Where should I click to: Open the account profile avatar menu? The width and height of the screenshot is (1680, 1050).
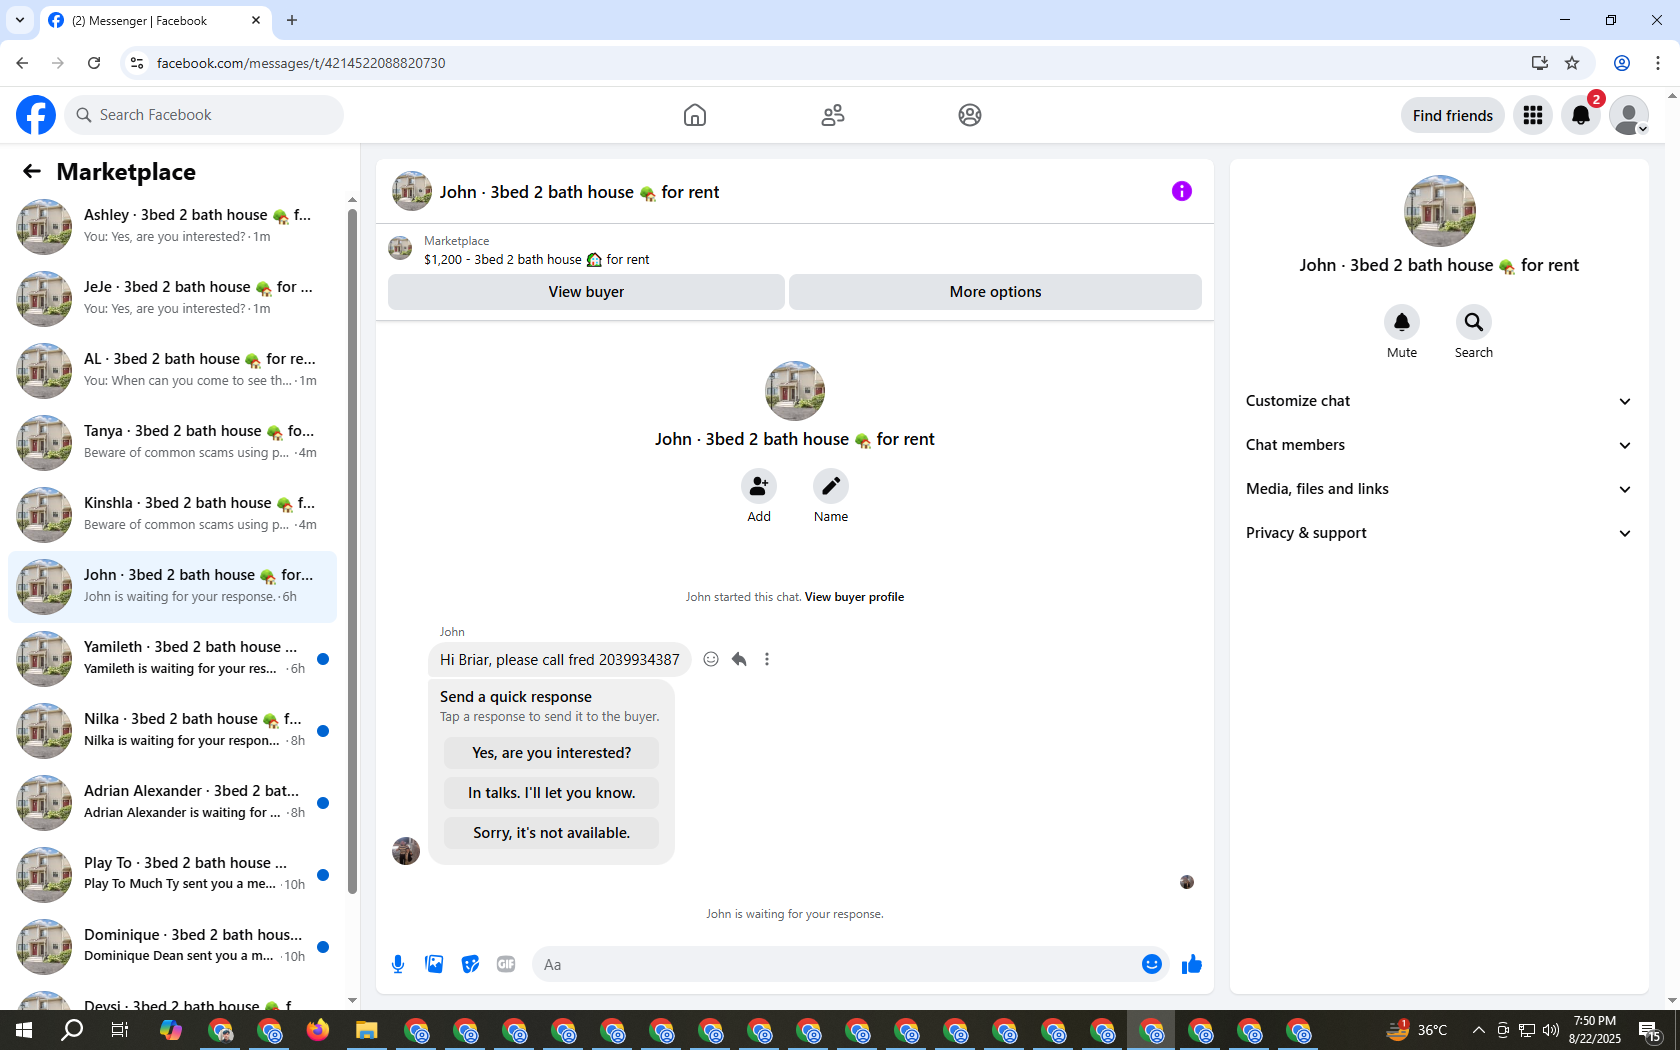tap(1629, 115)
